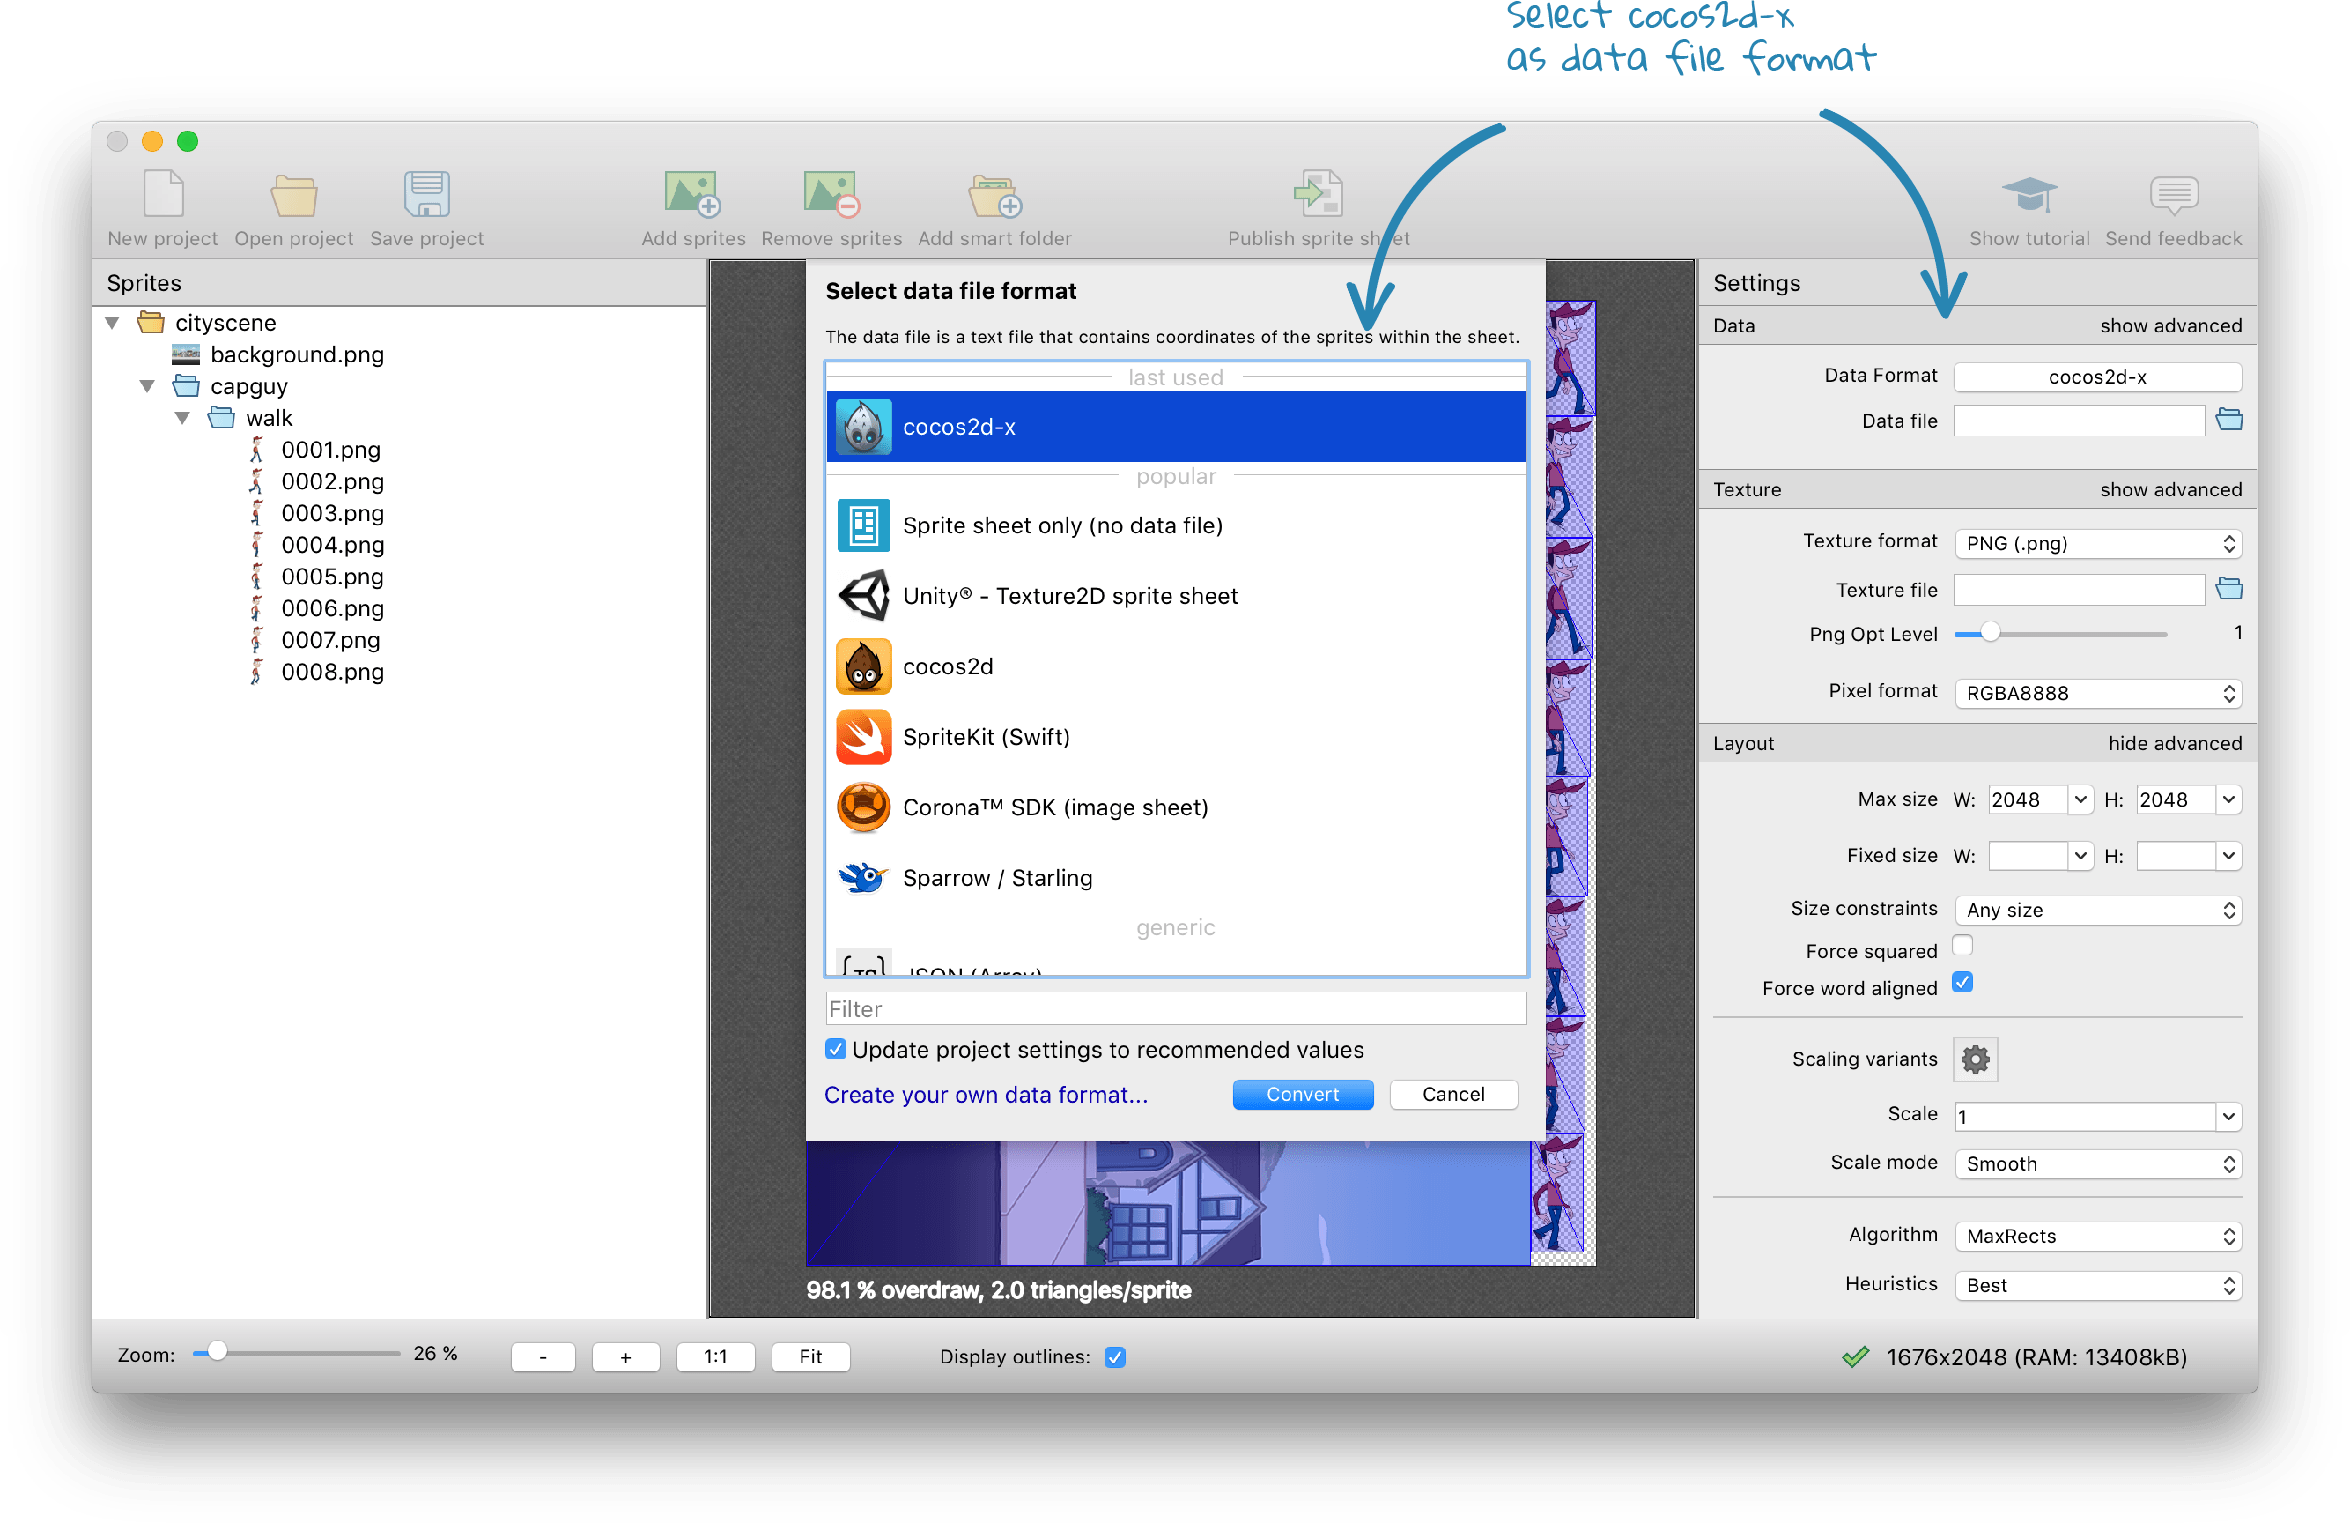Click the Add sprites icon

[x=693, y=194]
